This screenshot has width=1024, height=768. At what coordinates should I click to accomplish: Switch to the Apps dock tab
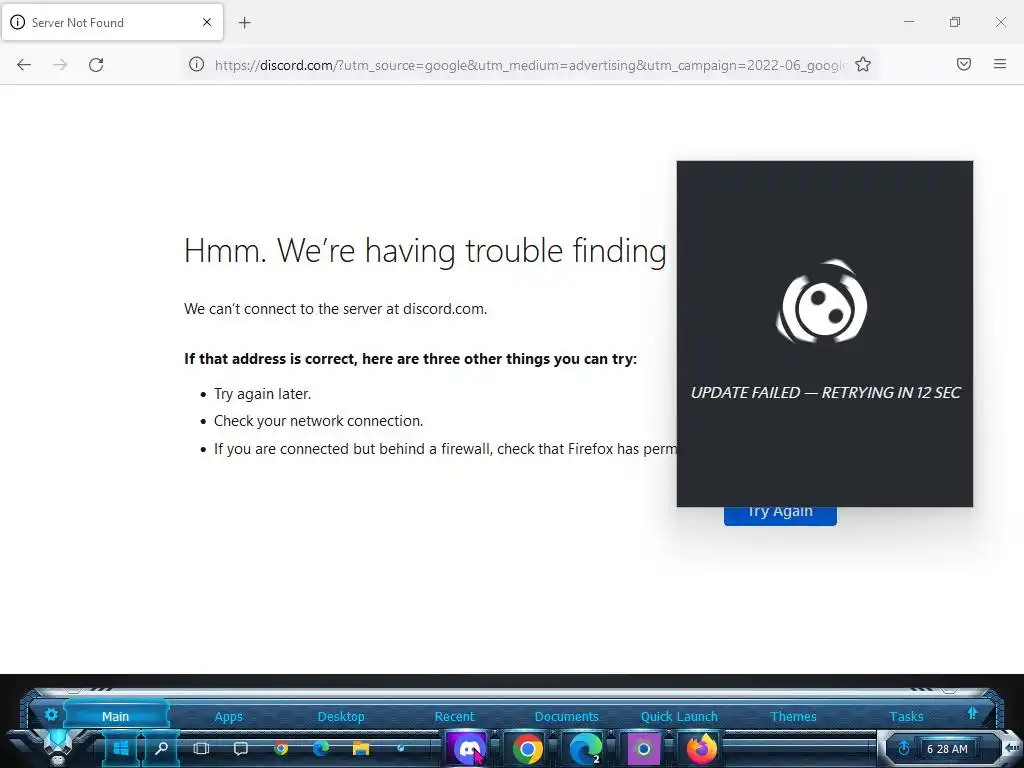pos(229,716)
